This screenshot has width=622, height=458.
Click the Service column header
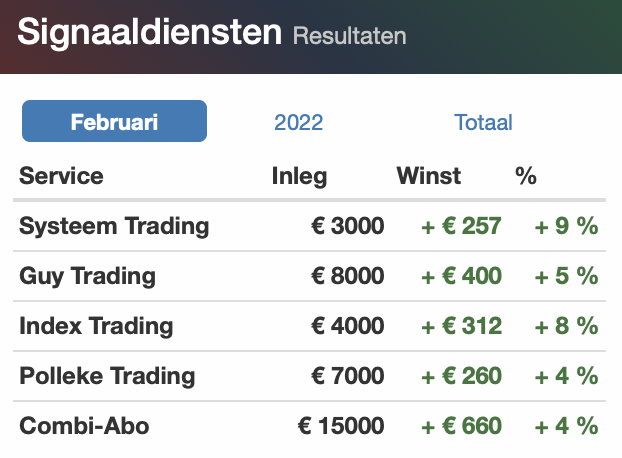tap(61, 176)
